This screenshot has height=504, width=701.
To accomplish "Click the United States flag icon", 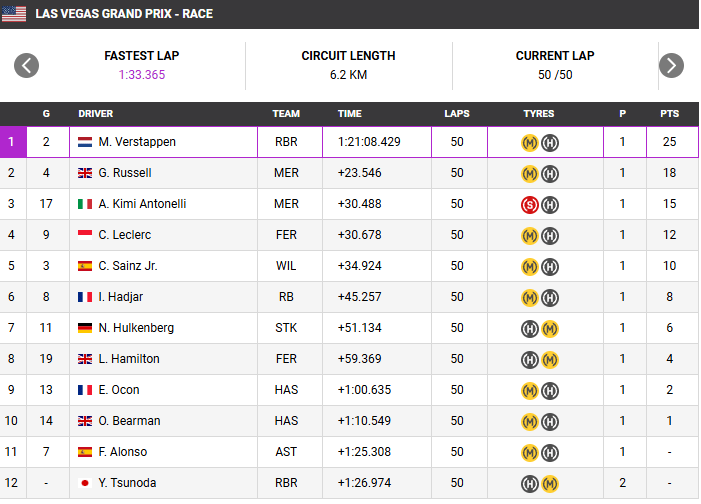I will tap(15, 14).
